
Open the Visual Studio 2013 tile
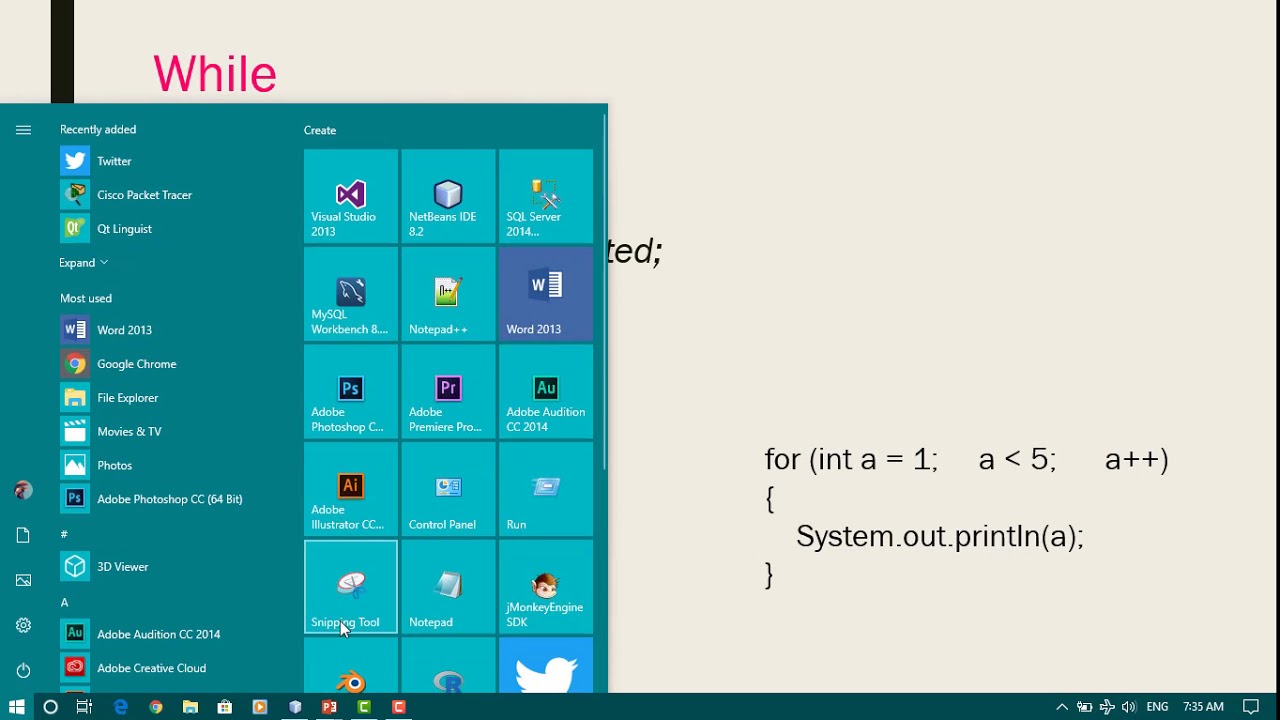(x=351, y=196)
